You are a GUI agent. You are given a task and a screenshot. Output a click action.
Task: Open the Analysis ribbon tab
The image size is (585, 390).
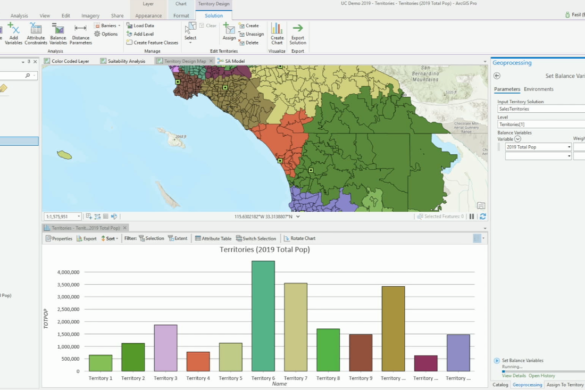click(19, 16)
